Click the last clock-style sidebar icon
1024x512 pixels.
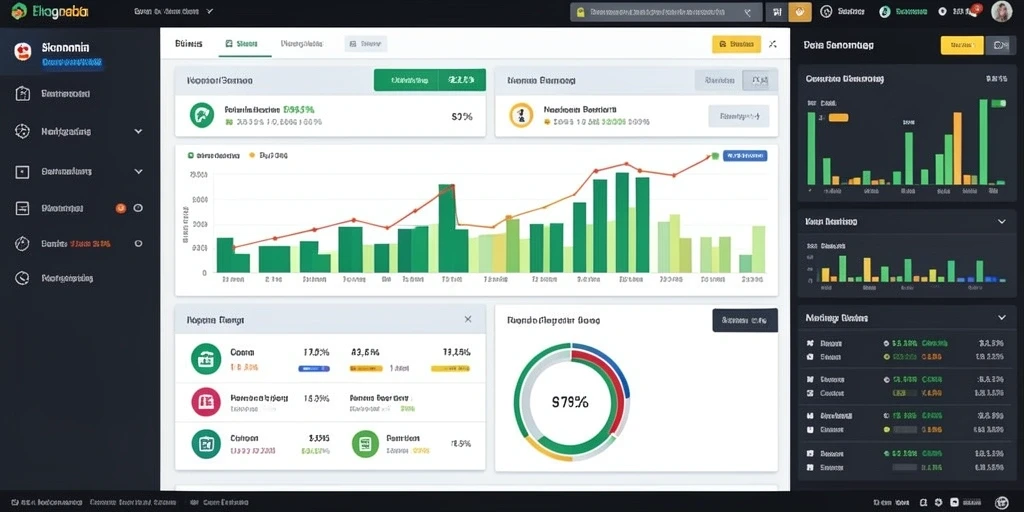(22, 278)
